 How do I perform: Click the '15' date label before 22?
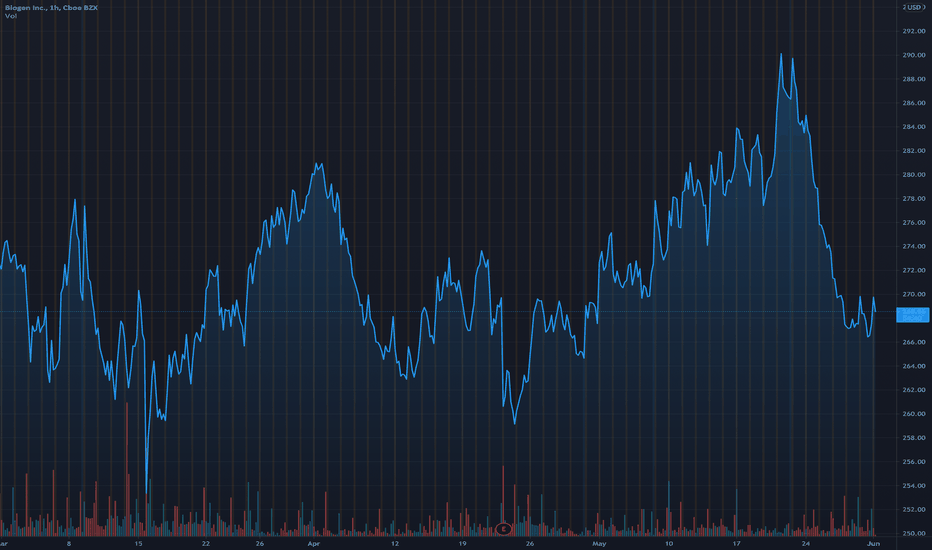click(x=138, y=543)
